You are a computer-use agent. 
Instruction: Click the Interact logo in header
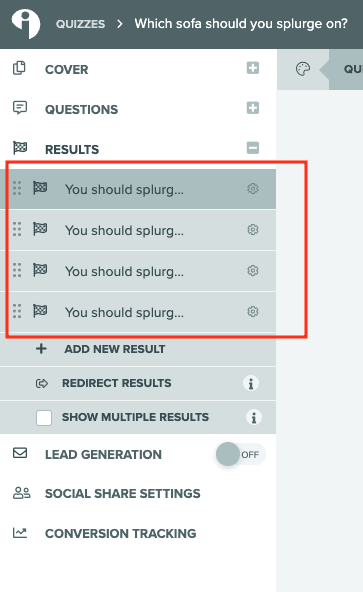pyautogui.click(x=26, y=23)
